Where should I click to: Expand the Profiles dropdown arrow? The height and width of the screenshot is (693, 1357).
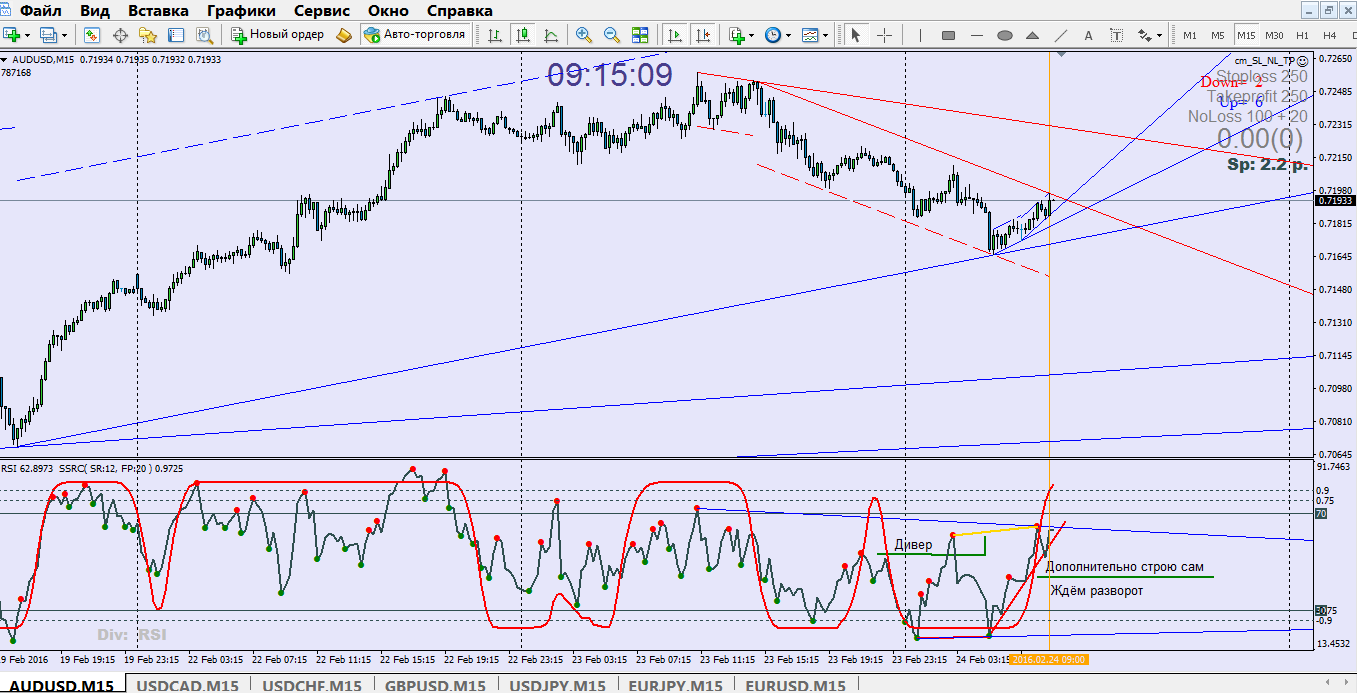(64, 35)
